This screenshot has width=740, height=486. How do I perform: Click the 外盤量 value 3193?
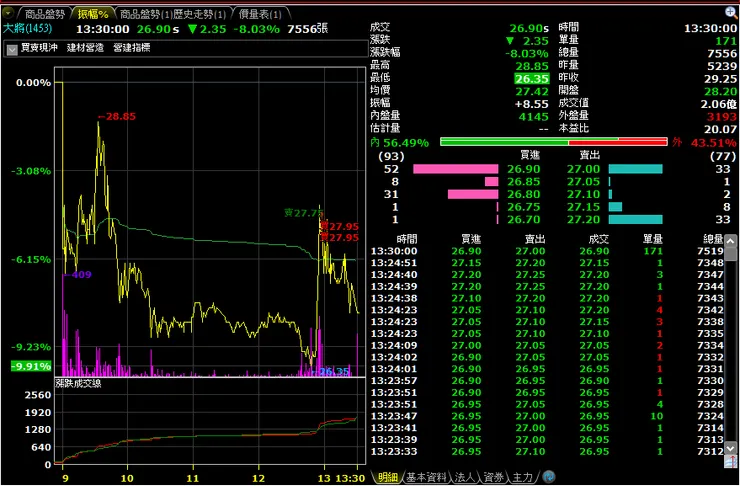[722, 117]
